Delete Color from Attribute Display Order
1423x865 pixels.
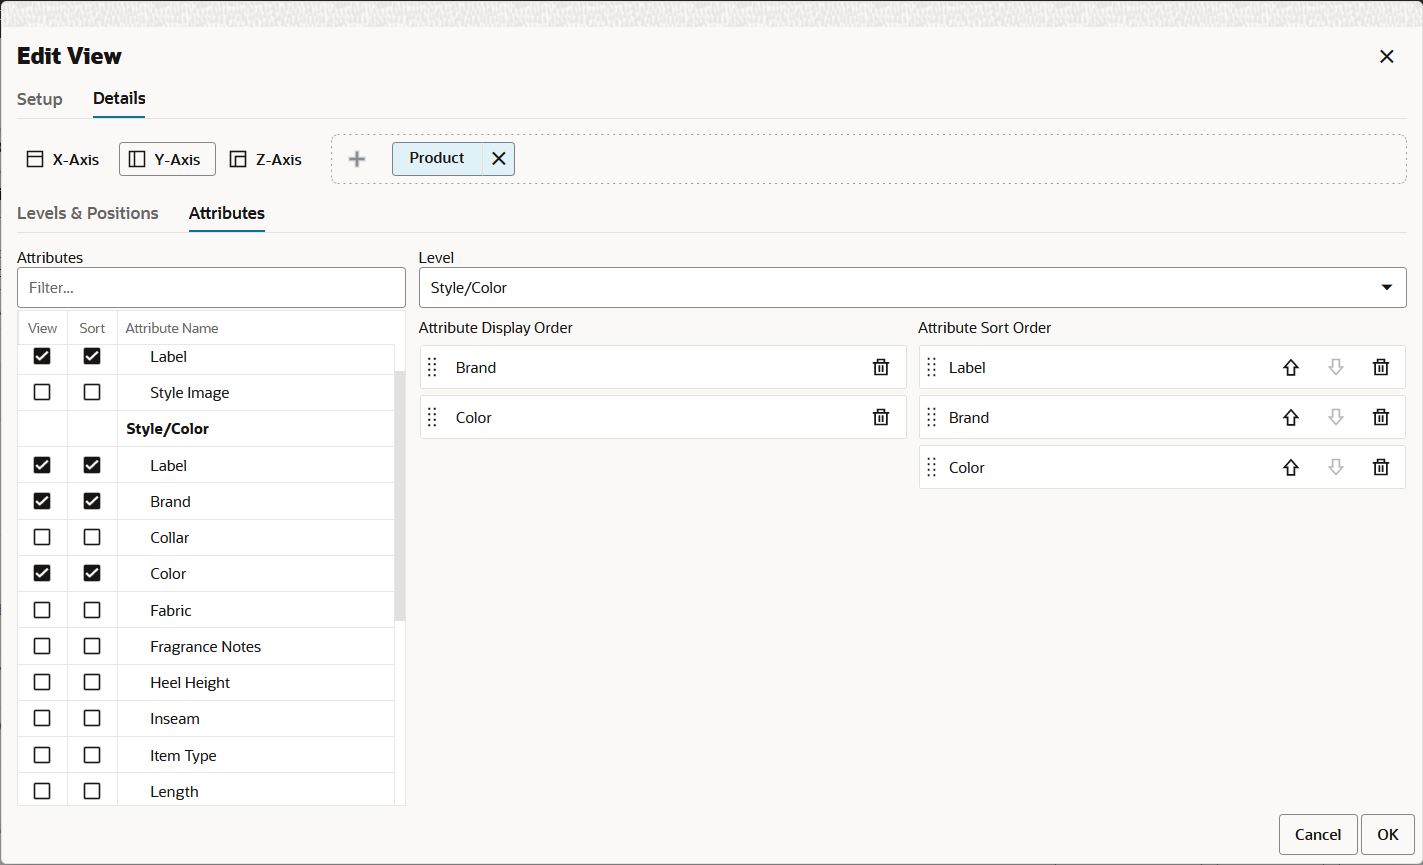pos(881,417)
